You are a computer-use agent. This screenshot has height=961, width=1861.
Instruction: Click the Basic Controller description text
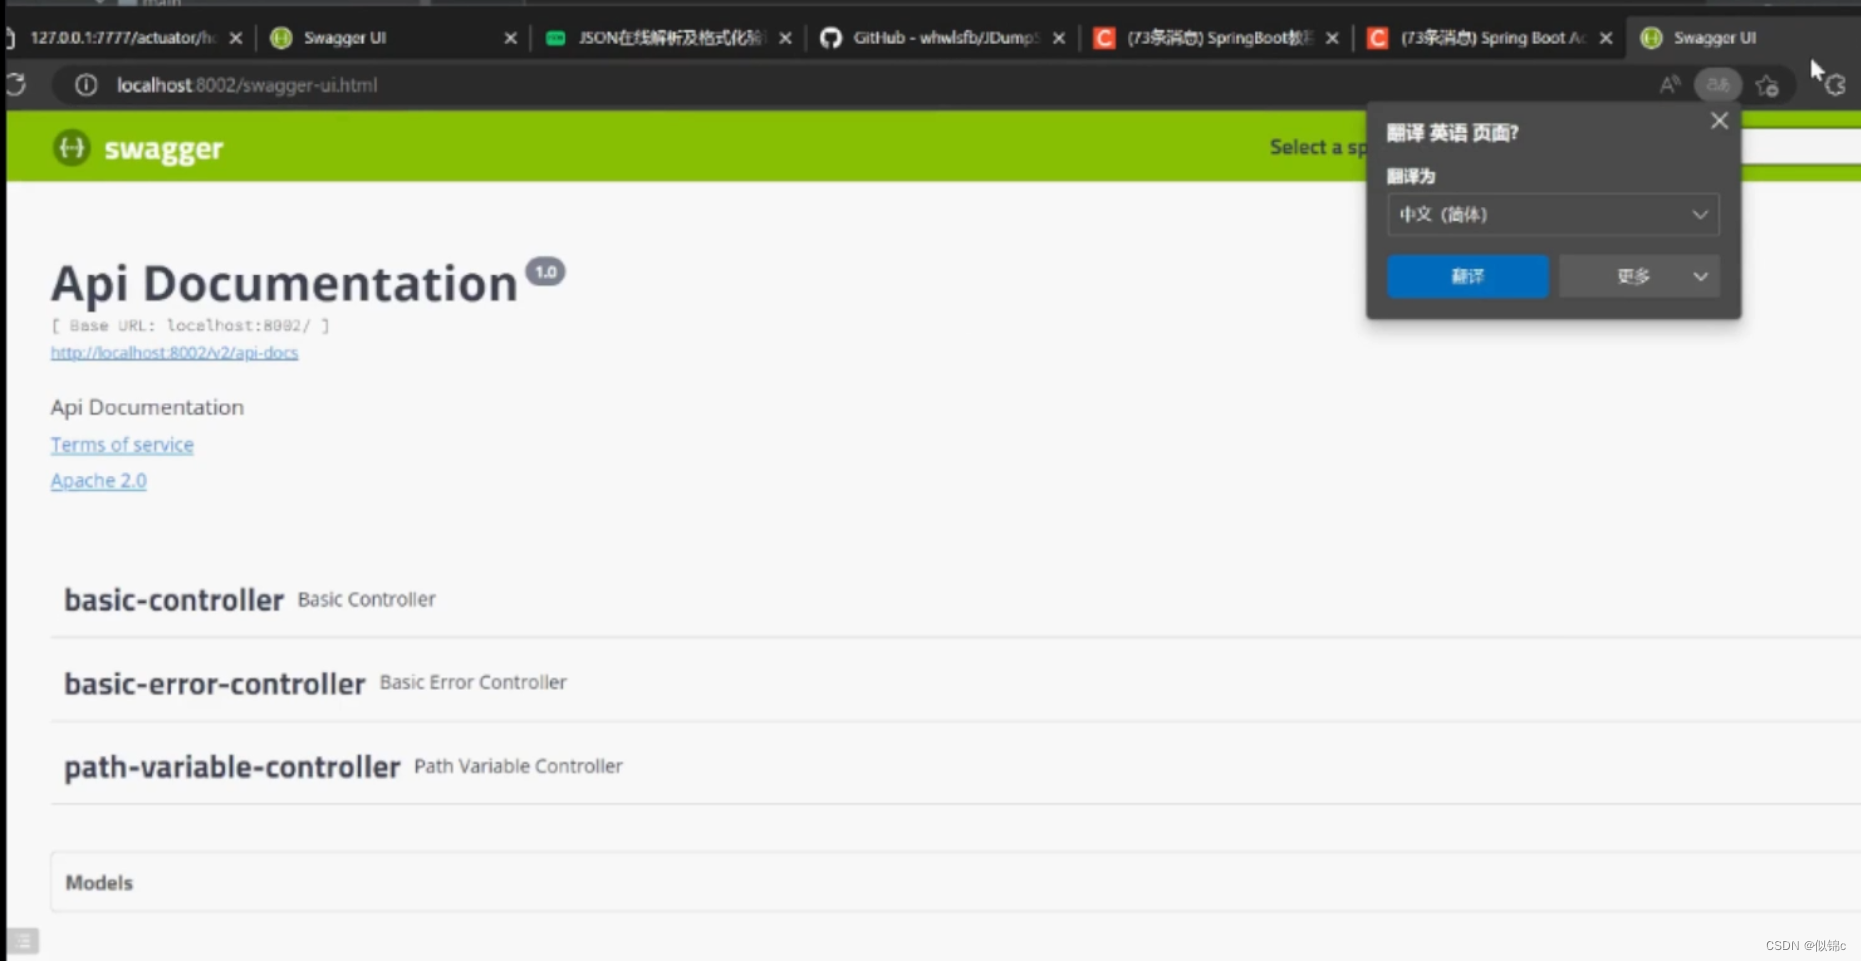366,599
